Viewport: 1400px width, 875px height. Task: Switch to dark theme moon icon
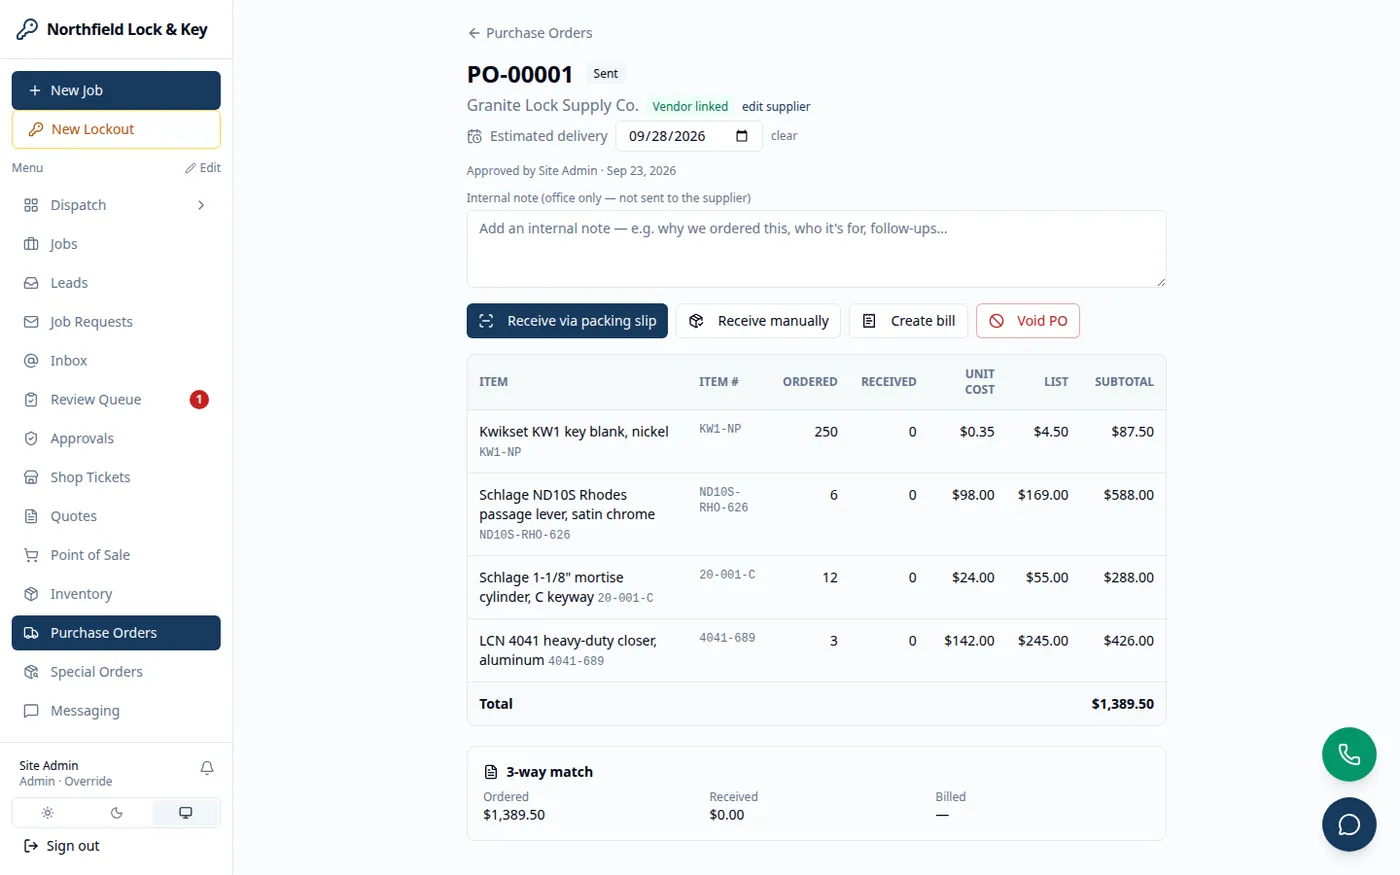tap(116, 813)
